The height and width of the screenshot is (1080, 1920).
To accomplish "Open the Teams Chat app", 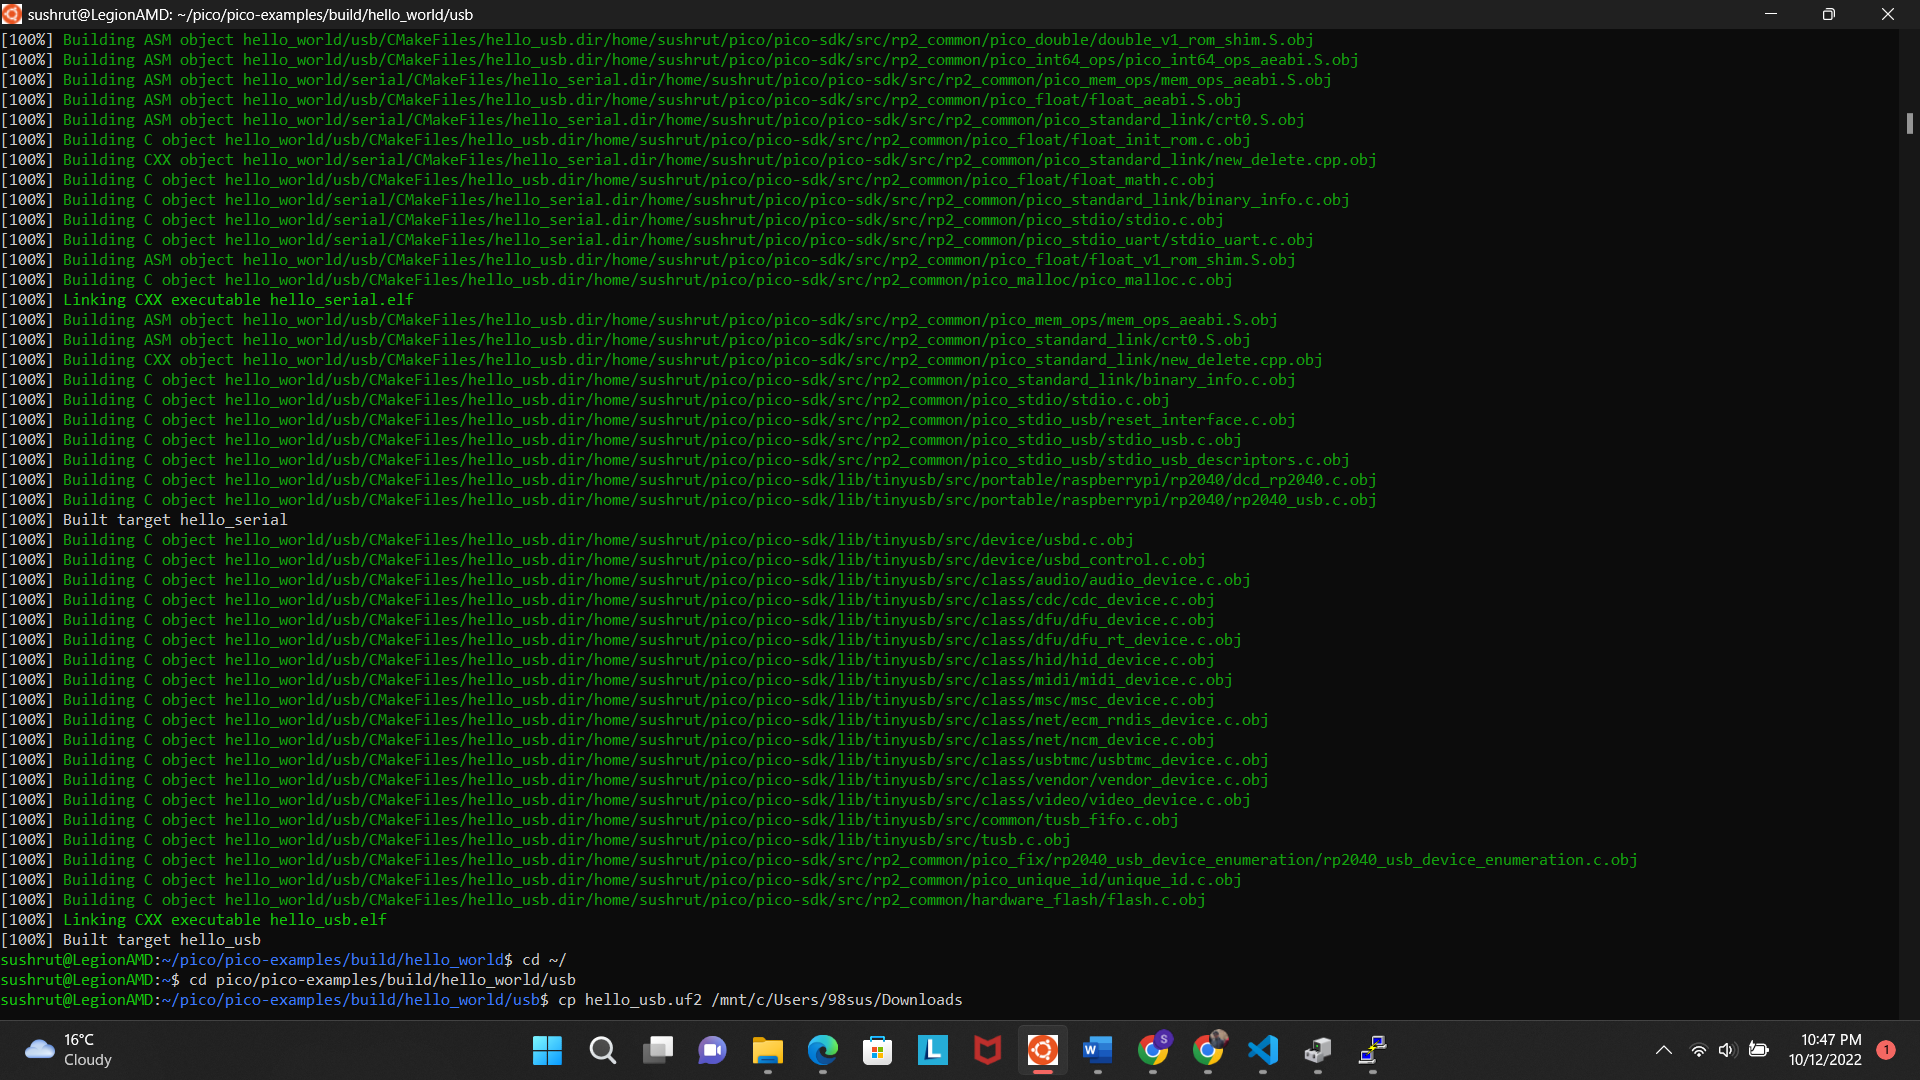I will click(x=712, y=1051).
